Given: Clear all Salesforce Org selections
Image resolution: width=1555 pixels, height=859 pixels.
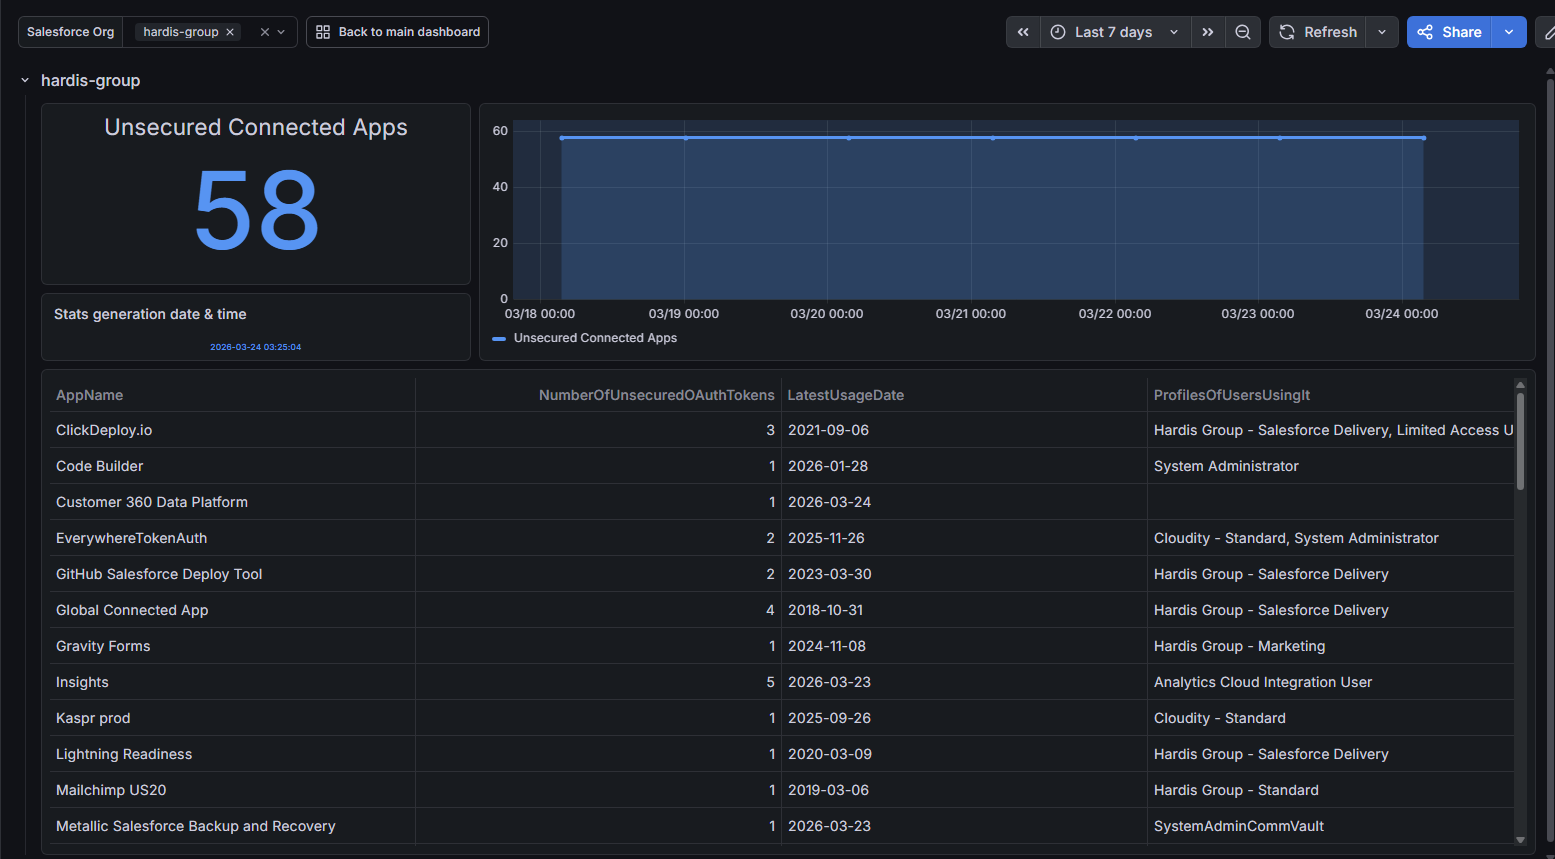Looking at the screenshot, I should [265, 32].
